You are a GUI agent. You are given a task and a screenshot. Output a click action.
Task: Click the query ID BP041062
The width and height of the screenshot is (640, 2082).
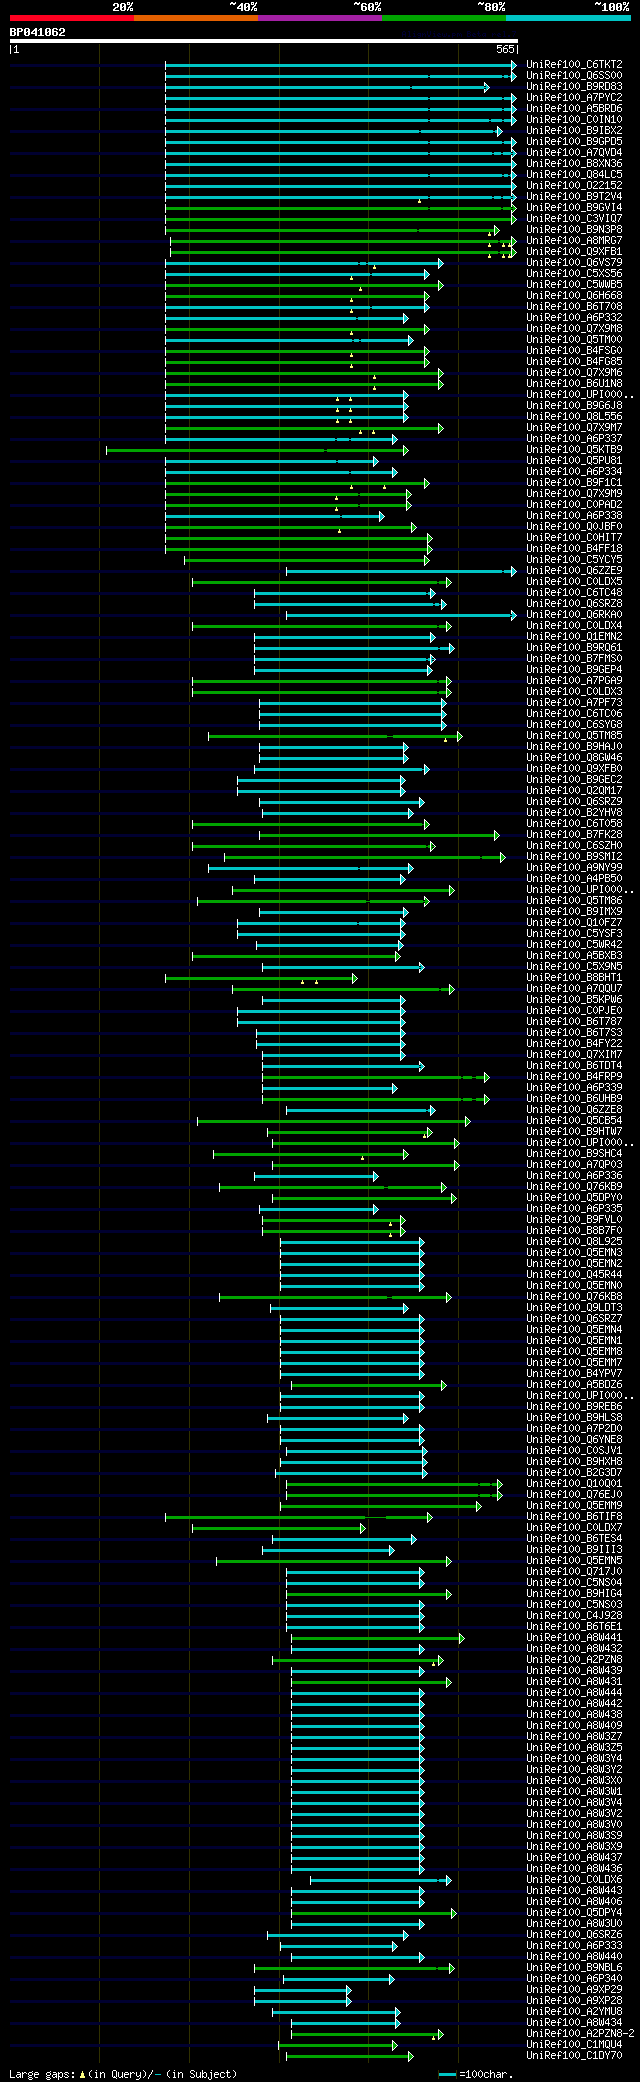coord(38,32)
